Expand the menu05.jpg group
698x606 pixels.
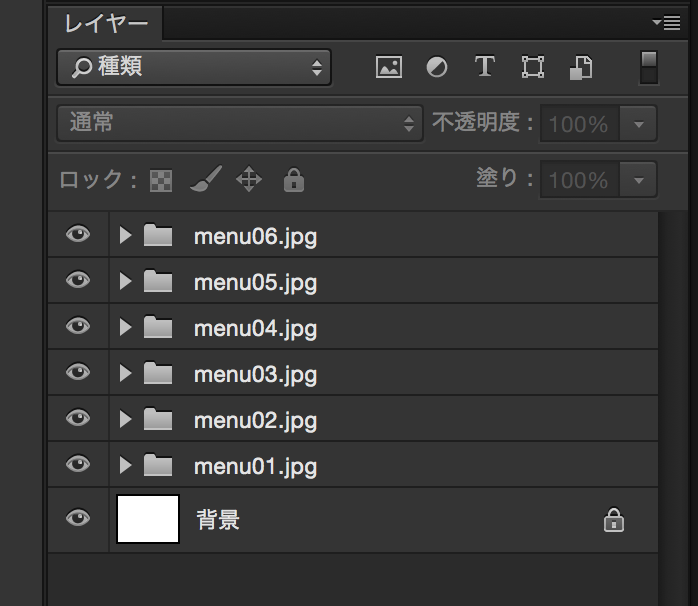click(125, 282)
